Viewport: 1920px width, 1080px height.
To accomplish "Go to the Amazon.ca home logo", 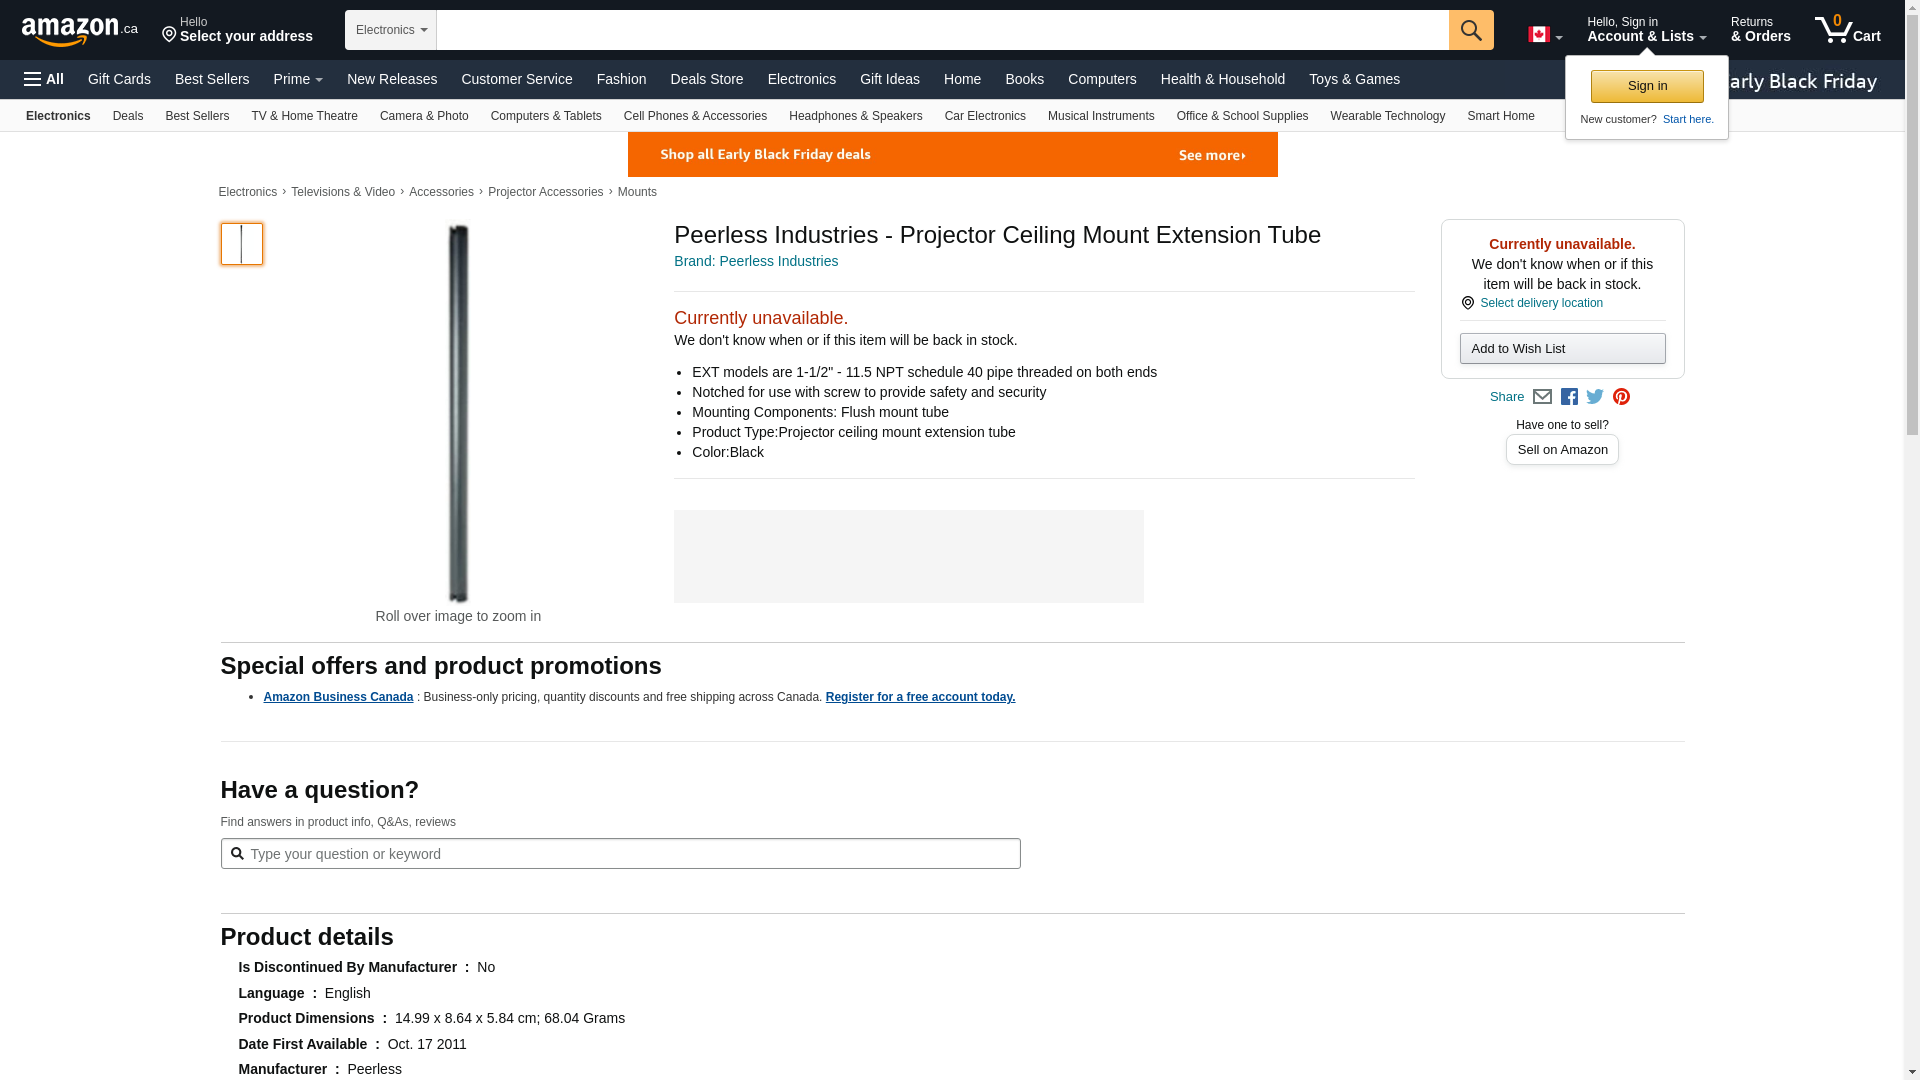I will pyautogui.click(x=79, y=31).
